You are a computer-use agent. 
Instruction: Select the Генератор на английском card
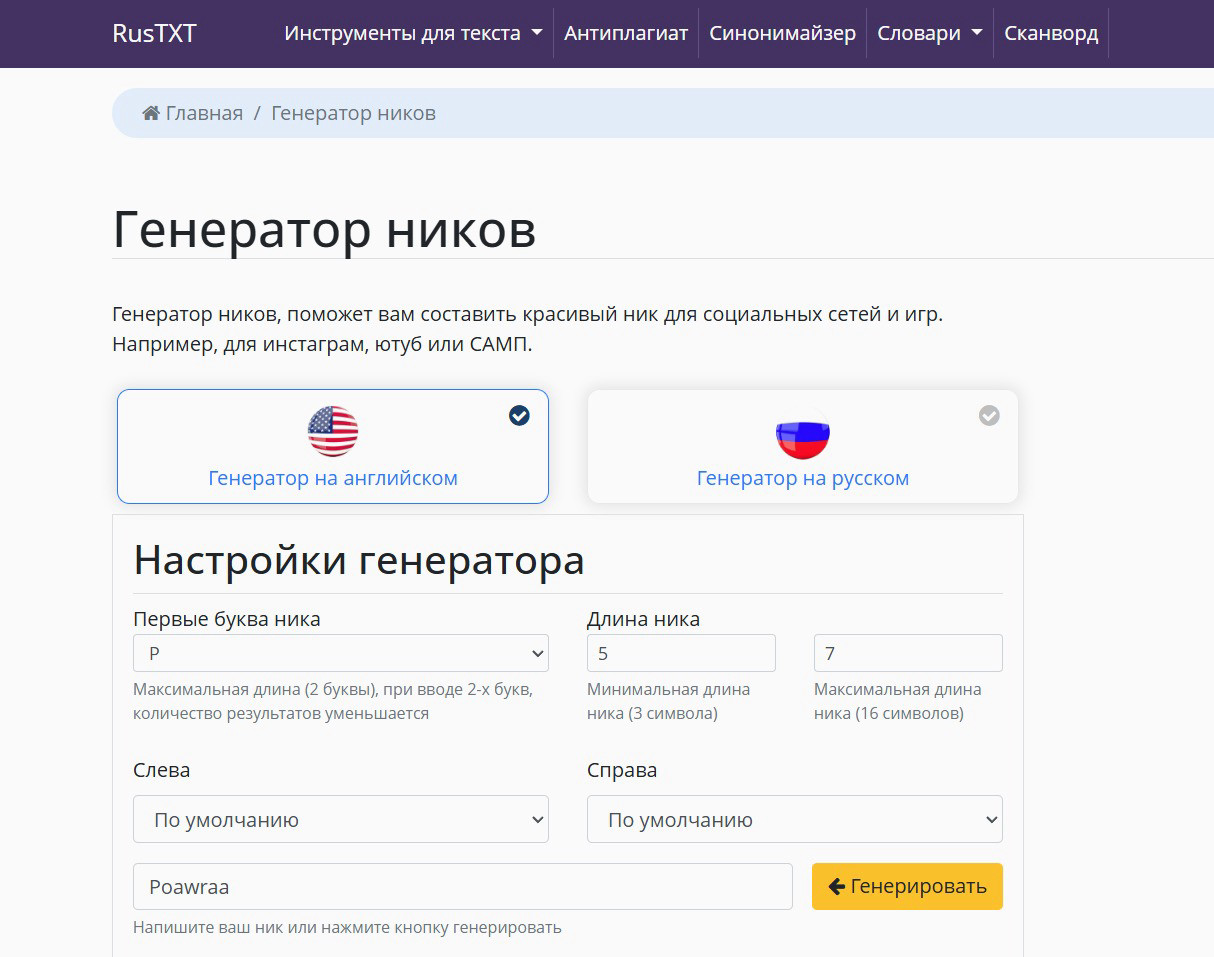click(x=332, y=446)
